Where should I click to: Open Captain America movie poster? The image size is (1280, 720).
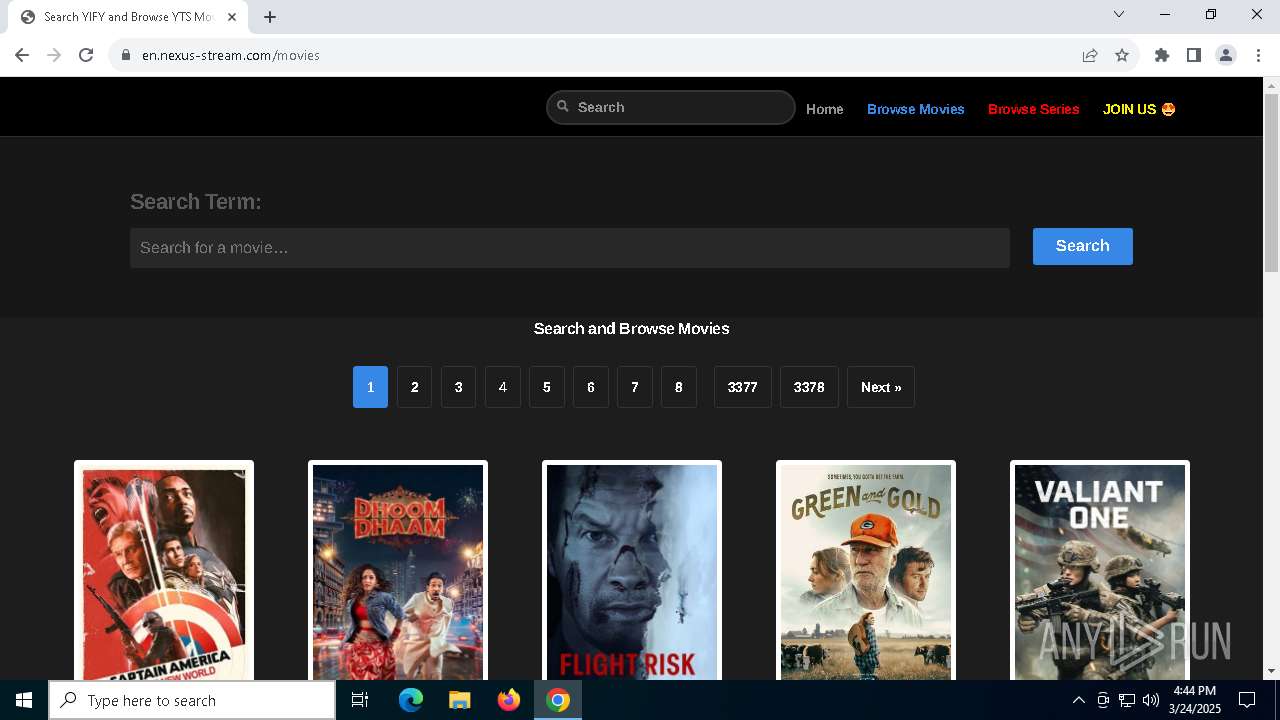(164, 570)
